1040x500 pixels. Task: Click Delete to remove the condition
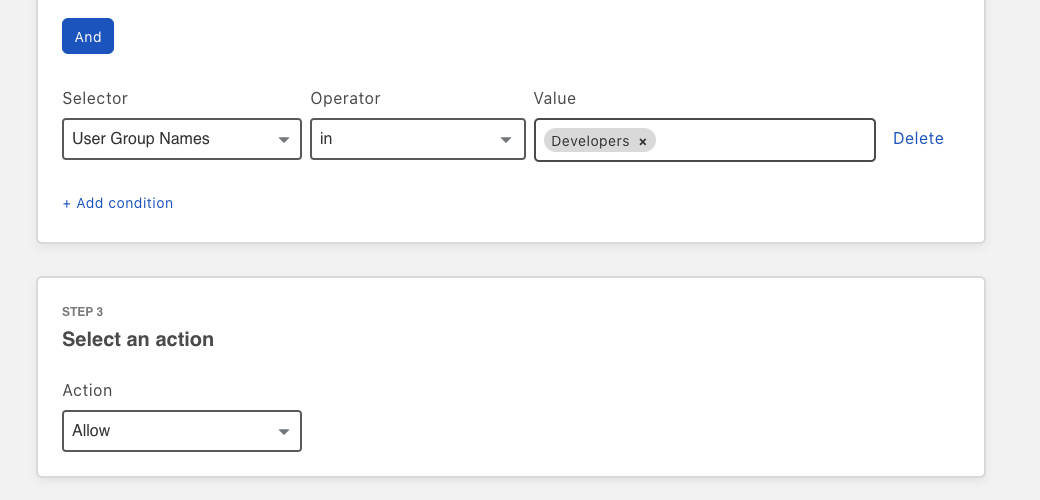click(918, 139)
